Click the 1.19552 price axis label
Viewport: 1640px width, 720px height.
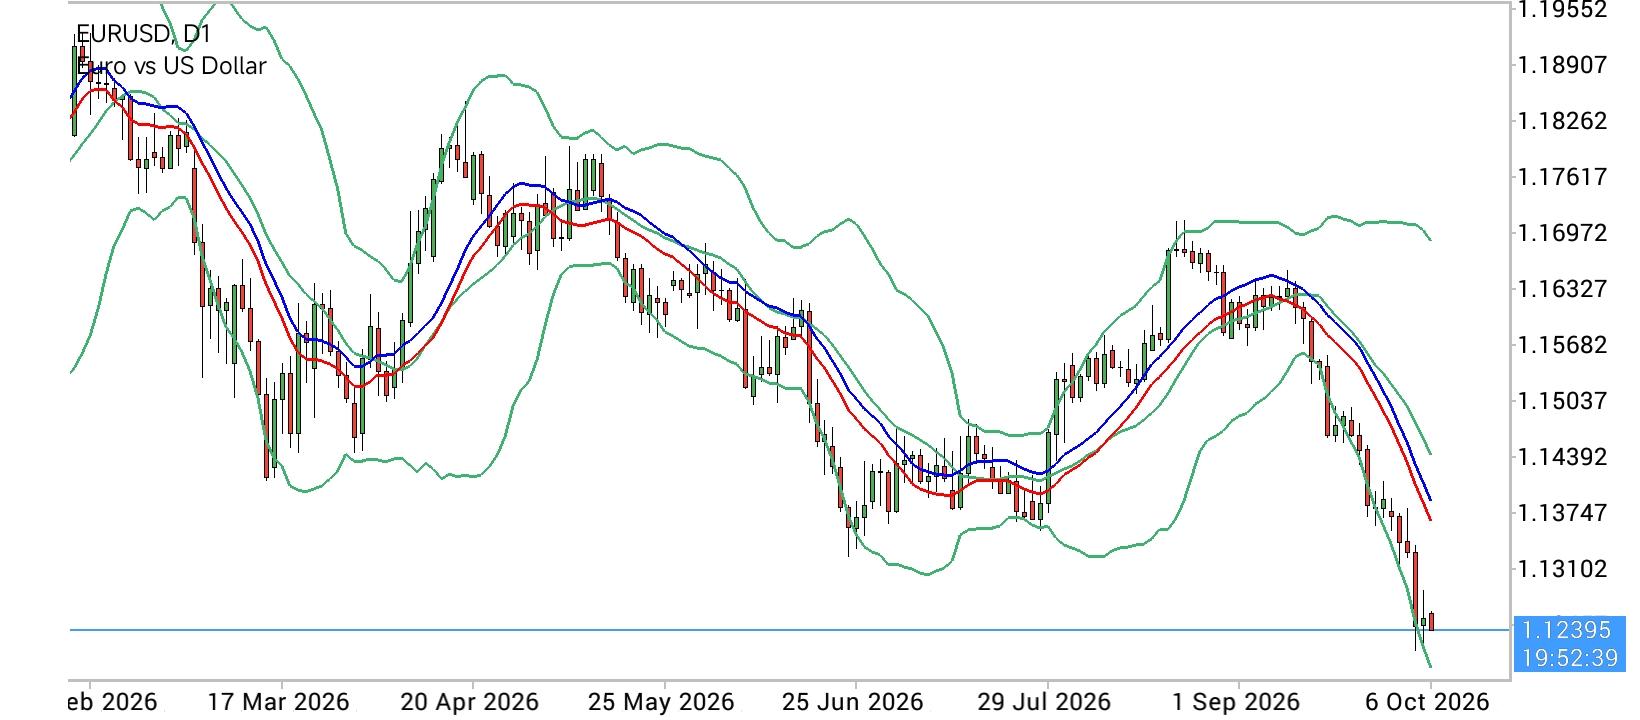[x=1562, y=9]
